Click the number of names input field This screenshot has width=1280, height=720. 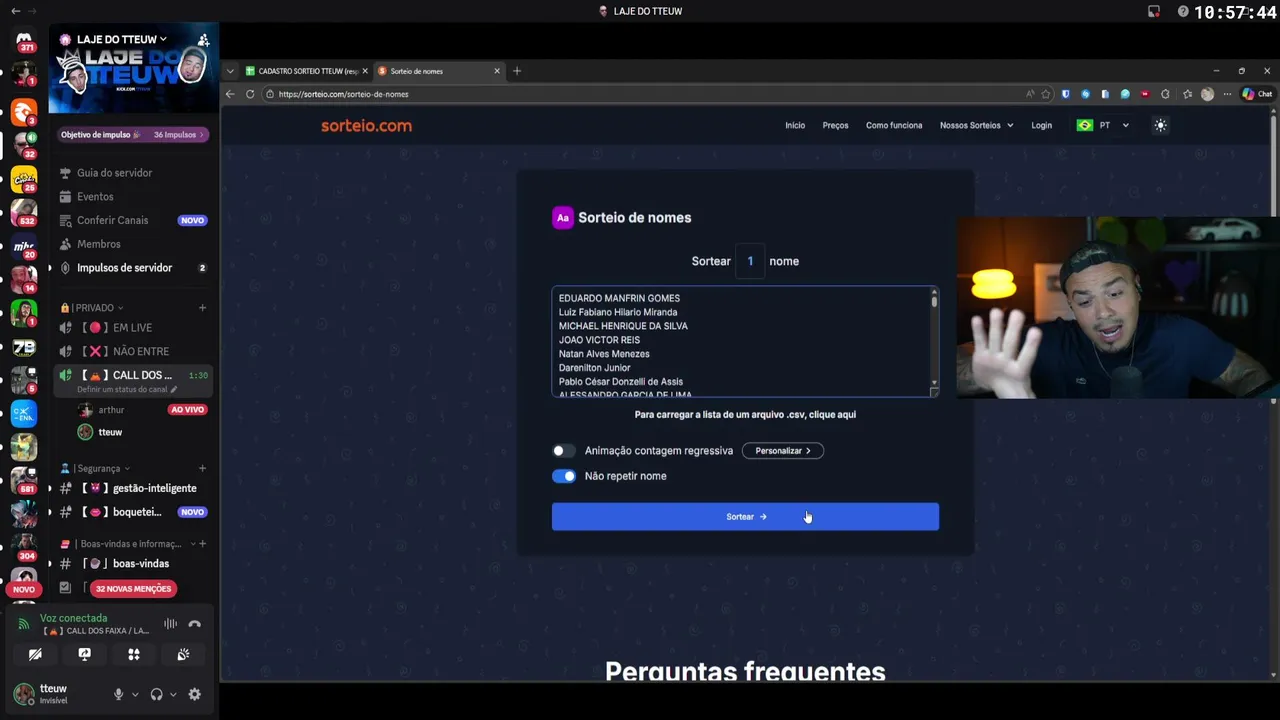tap(750, 261)
